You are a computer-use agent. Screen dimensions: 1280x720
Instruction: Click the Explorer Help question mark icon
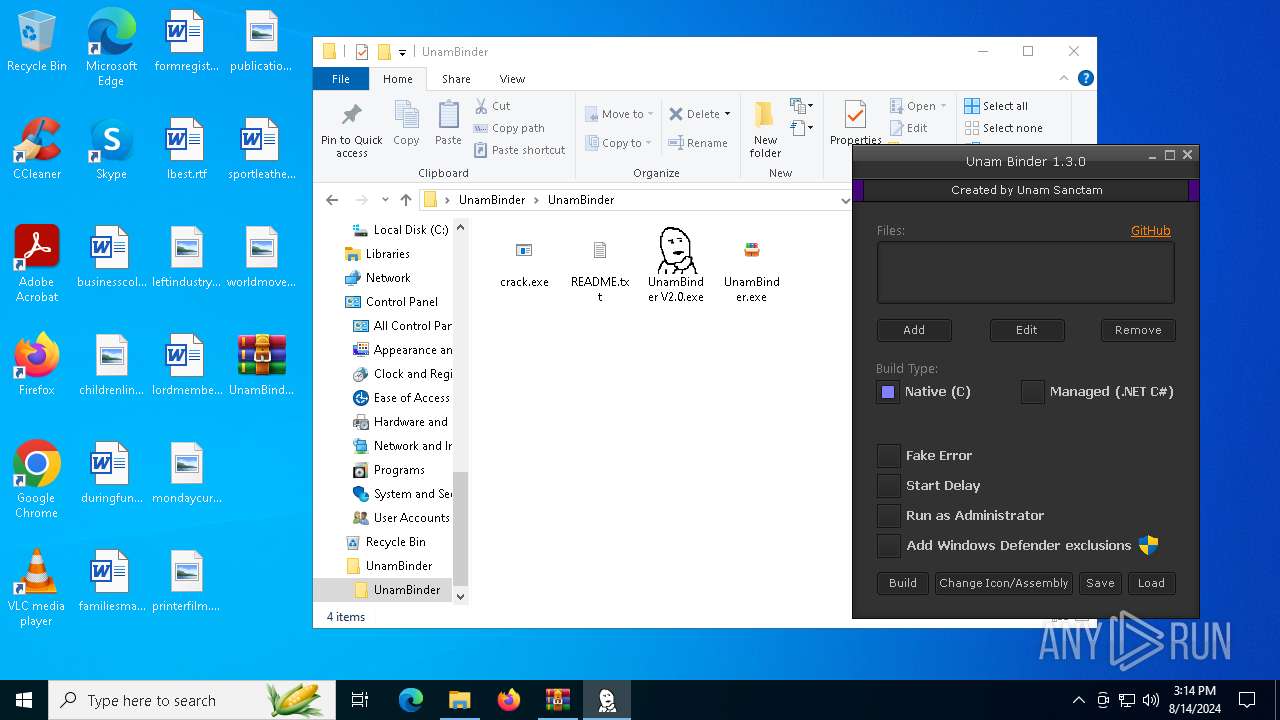coord(1086,78)
